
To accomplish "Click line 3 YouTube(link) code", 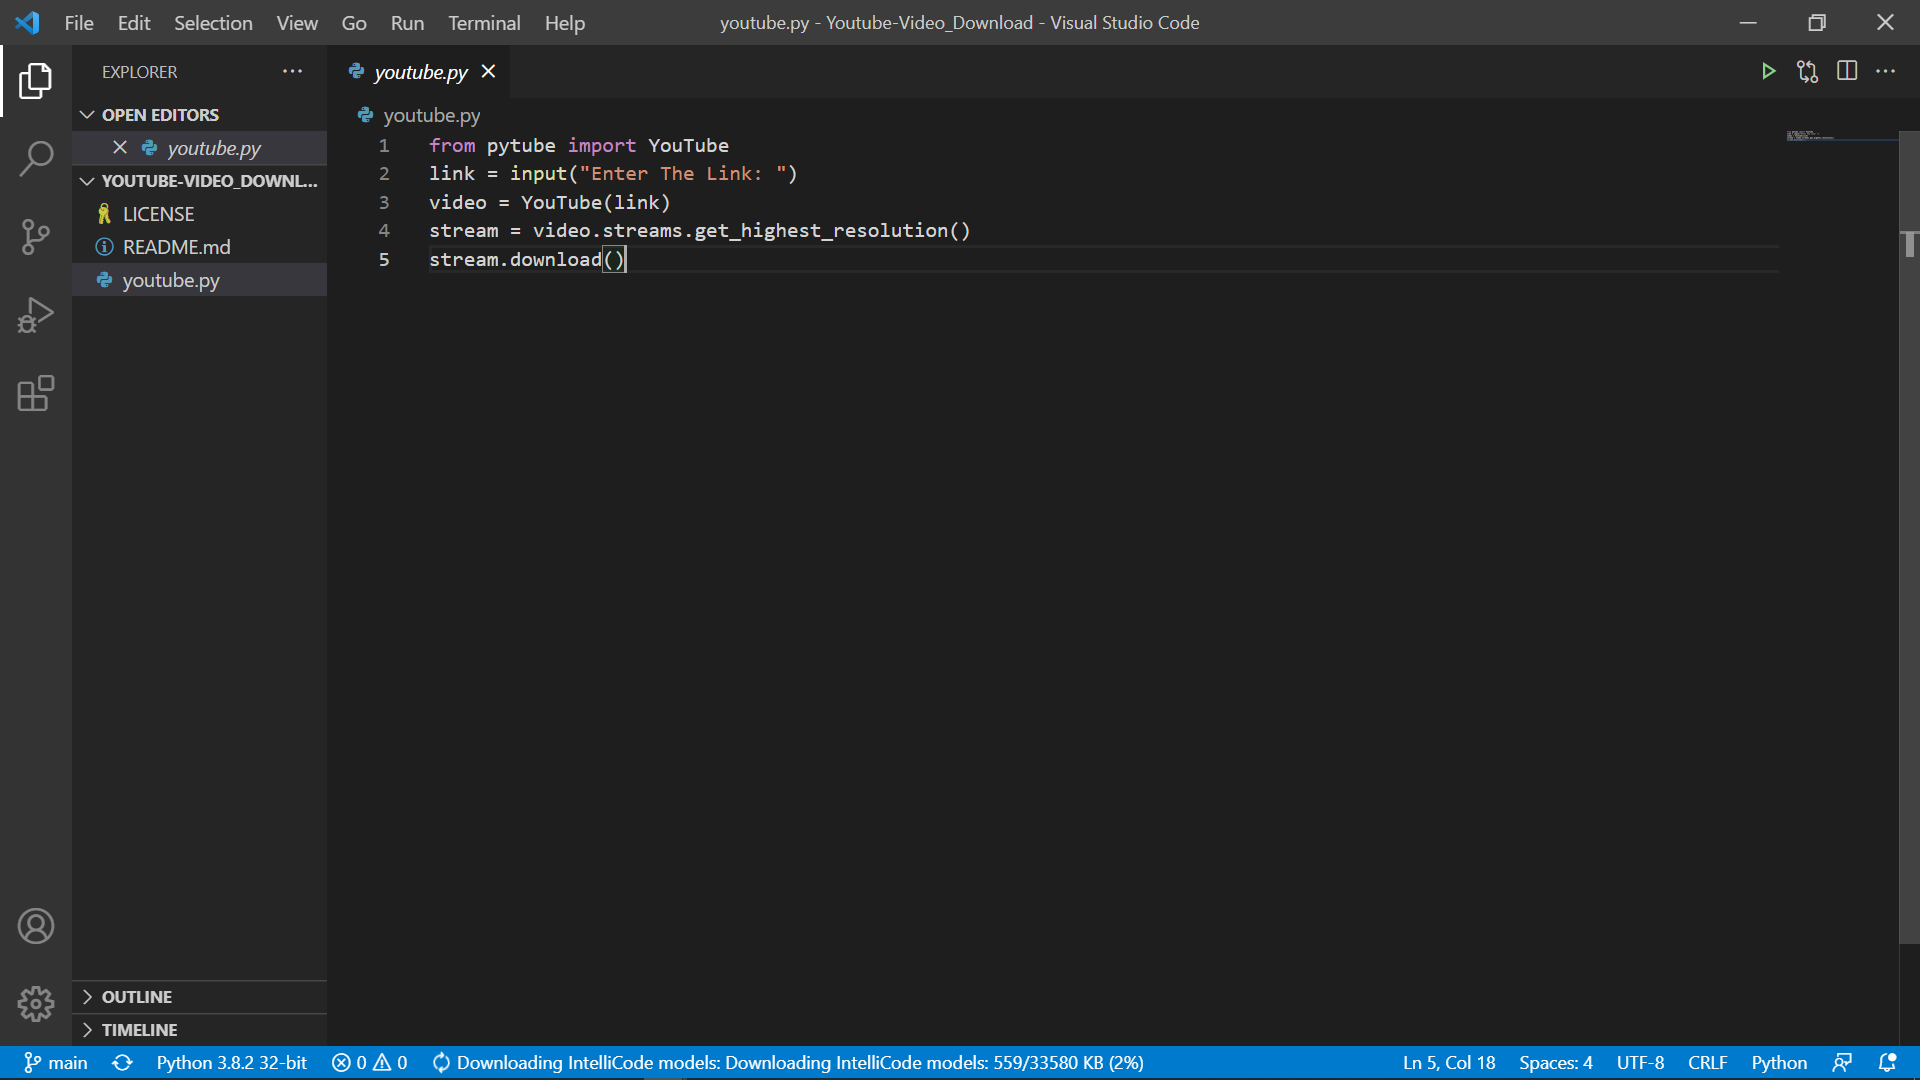I will point(595,202).
